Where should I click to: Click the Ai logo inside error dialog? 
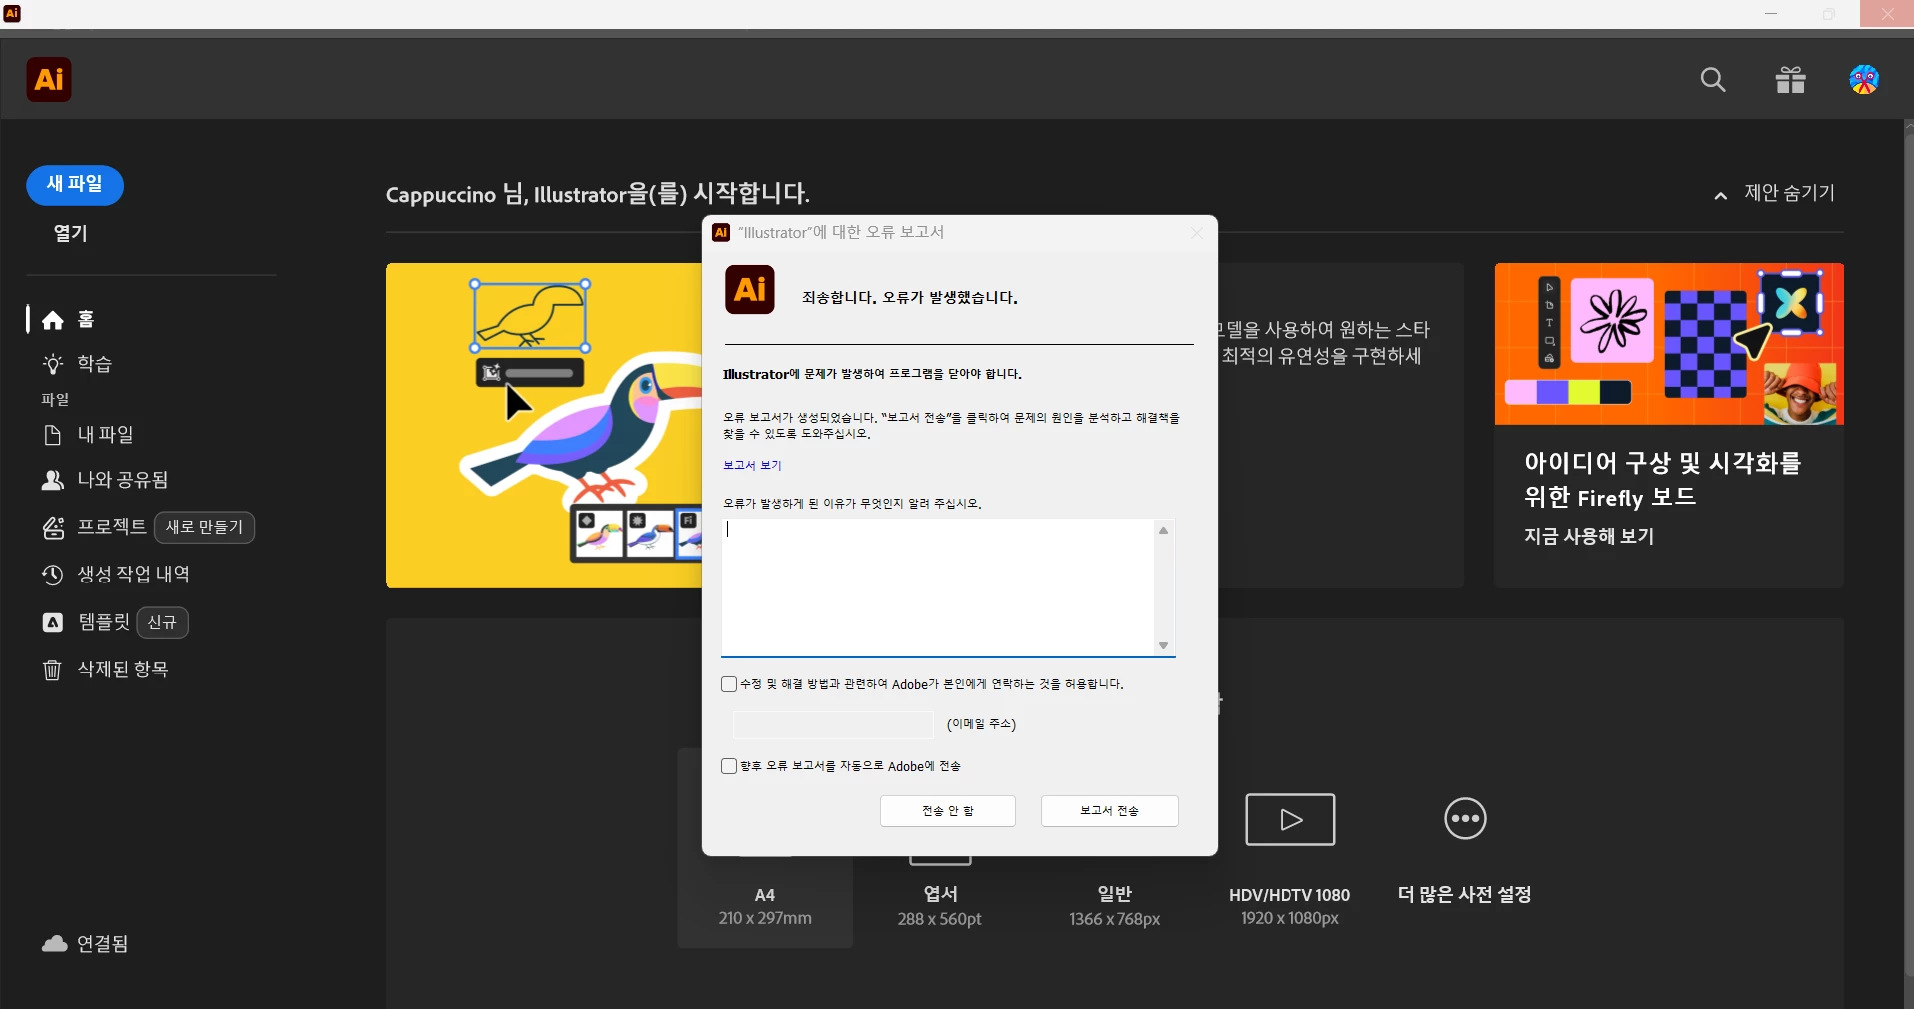(x=750, y=290)
